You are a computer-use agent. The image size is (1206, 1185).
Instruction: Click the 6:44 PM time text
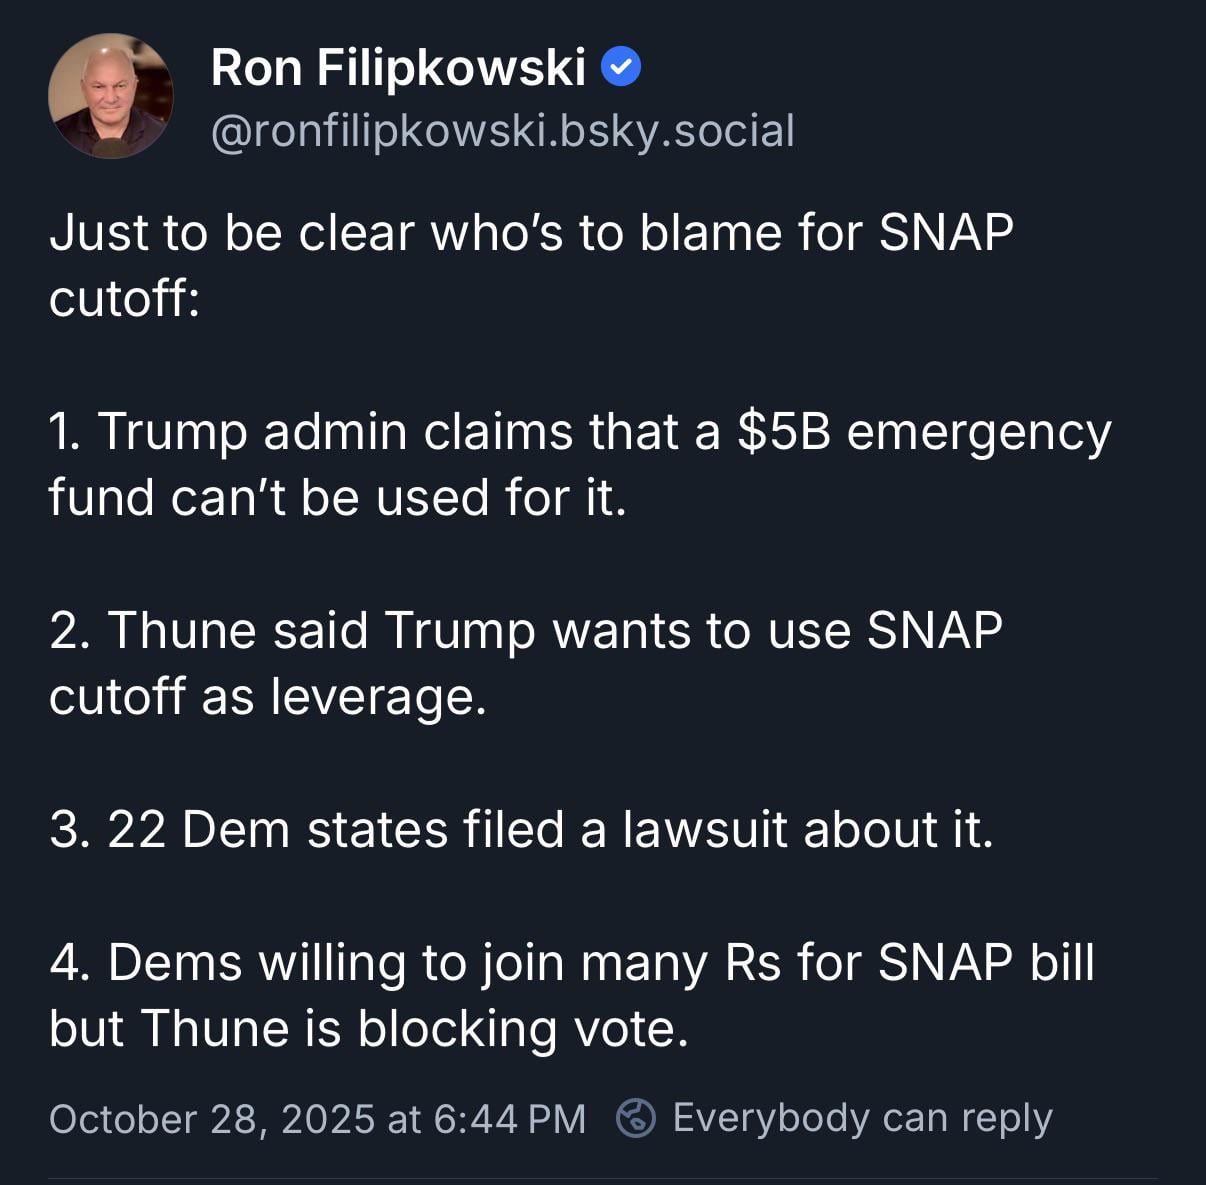(x=510, y=1119)
